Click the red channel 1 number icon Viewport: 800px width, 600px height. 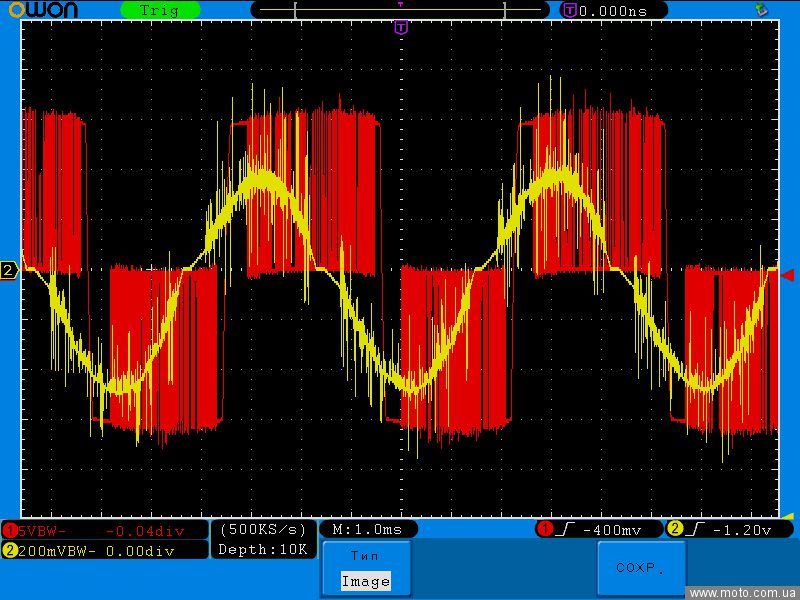tap(9, 530)
